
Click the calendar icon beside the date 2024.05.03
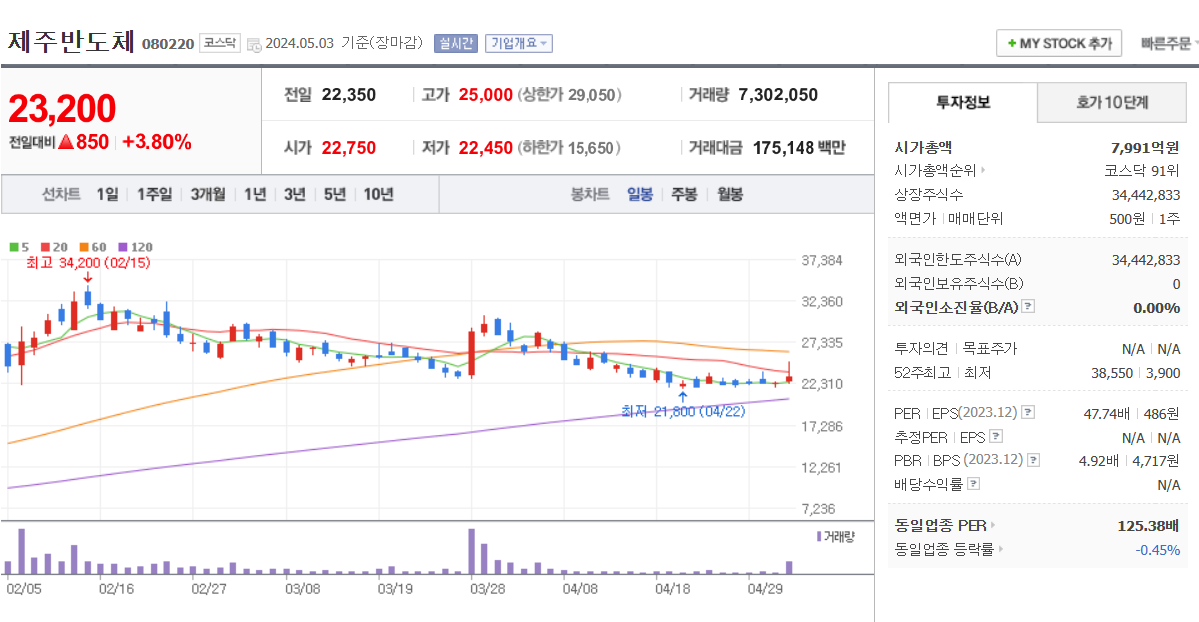point(254,44)
